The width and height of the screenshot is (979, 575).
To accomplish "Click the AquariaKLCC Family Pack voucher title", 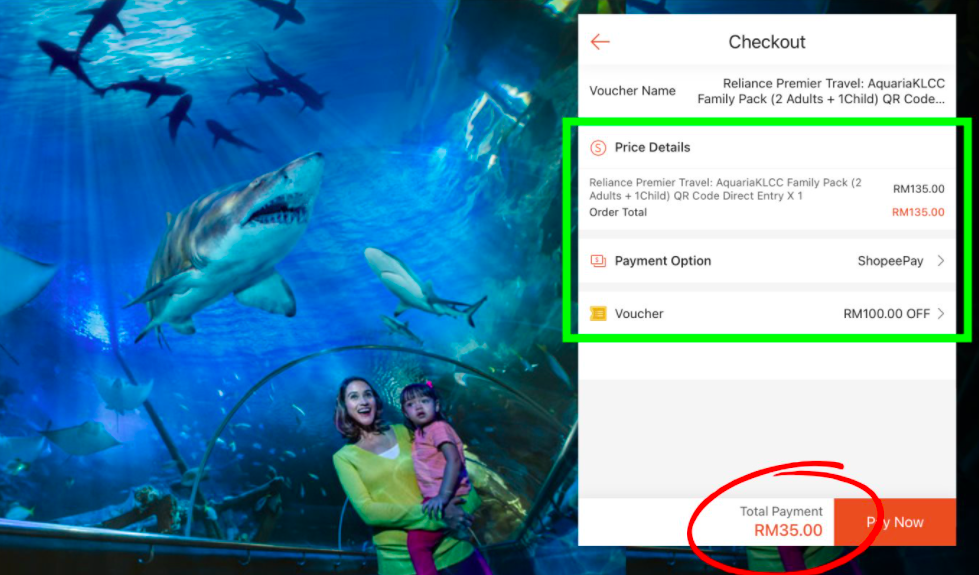I will point(821,91).
